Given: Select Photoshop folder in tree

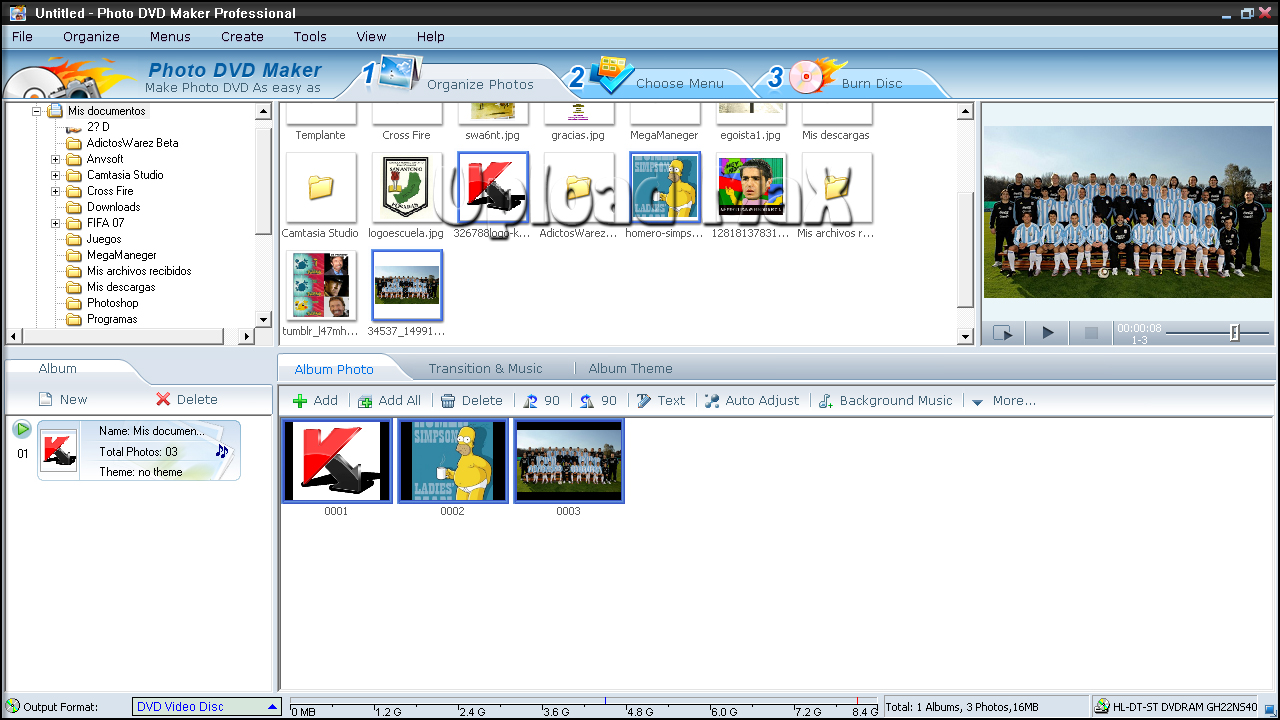Looking at the screenshot, I should click(112, 303).
